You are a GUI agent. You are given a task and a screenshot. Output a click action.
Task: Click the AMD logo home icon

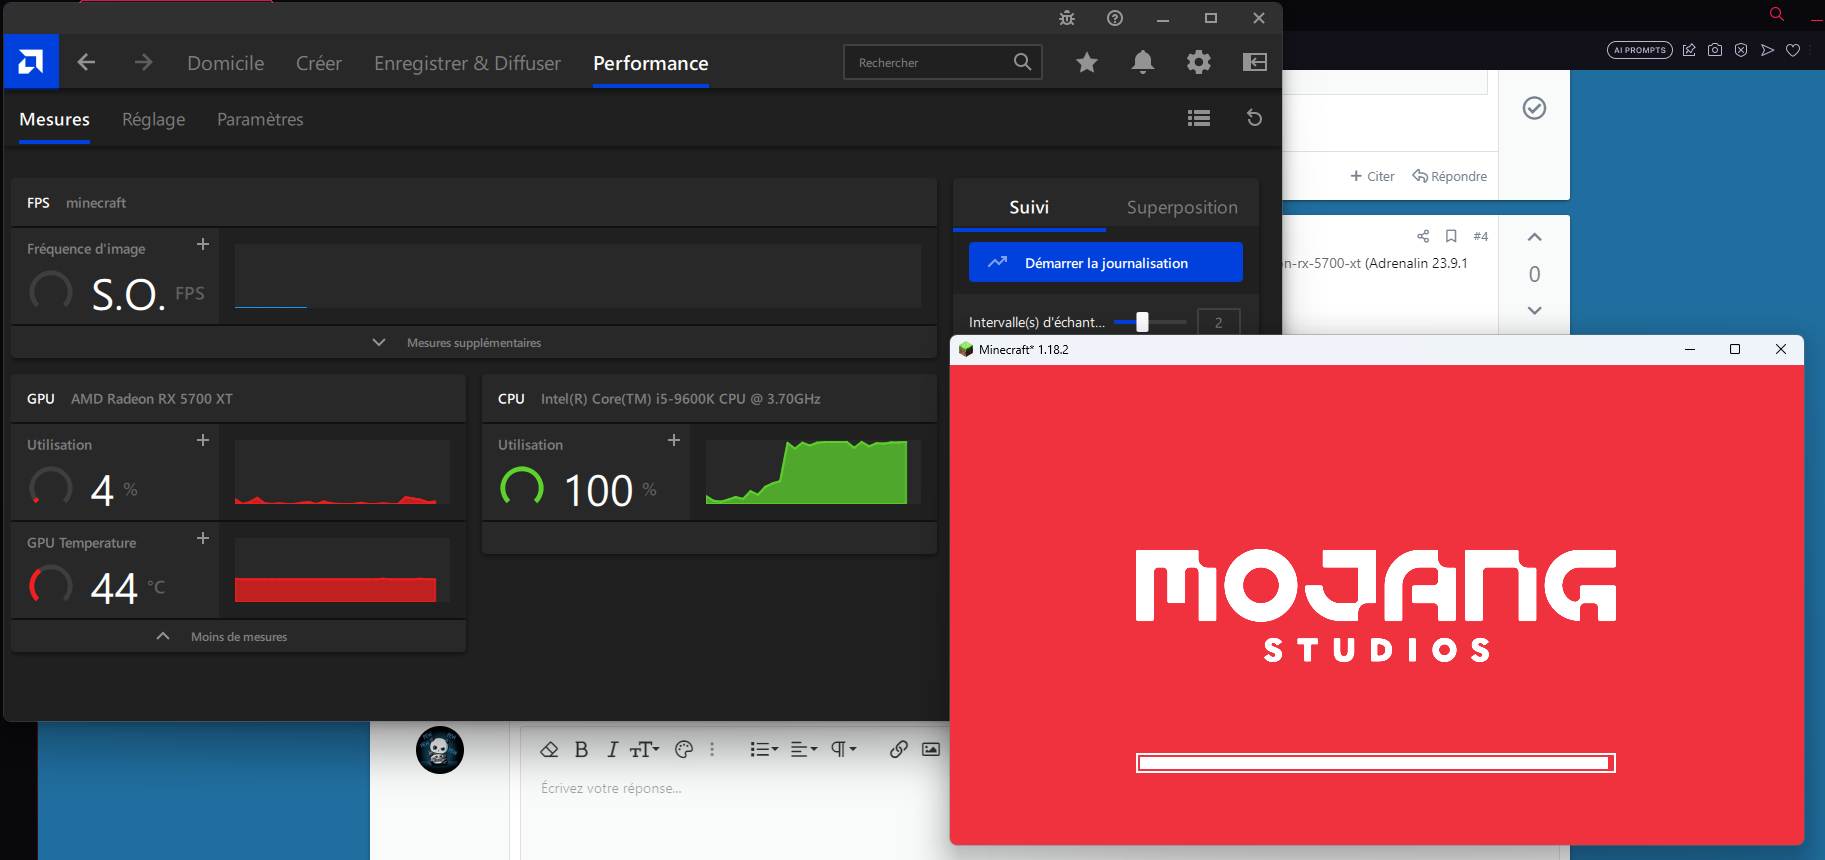pyautogui.click(x=31, y=62)
